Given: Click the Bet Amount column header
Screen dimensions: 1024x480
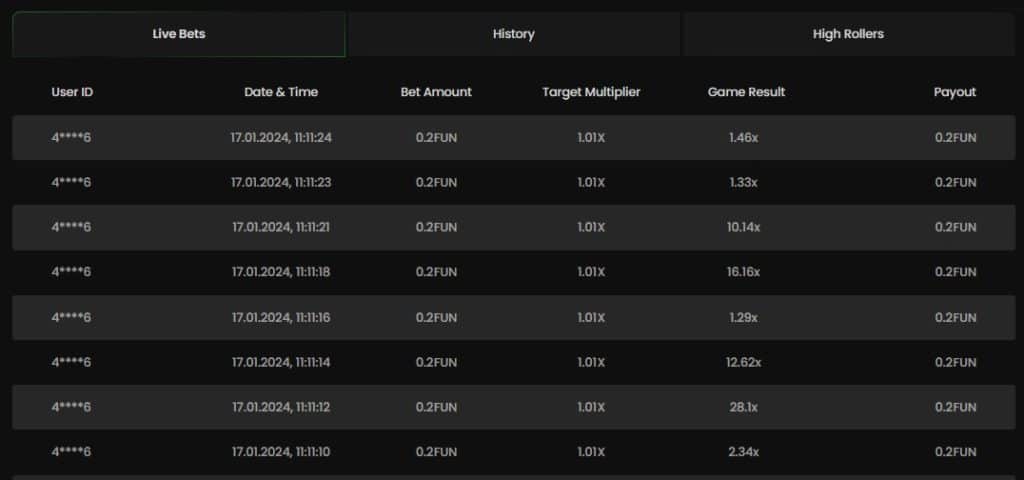Looking at the screenshot, I should [436, 92].
